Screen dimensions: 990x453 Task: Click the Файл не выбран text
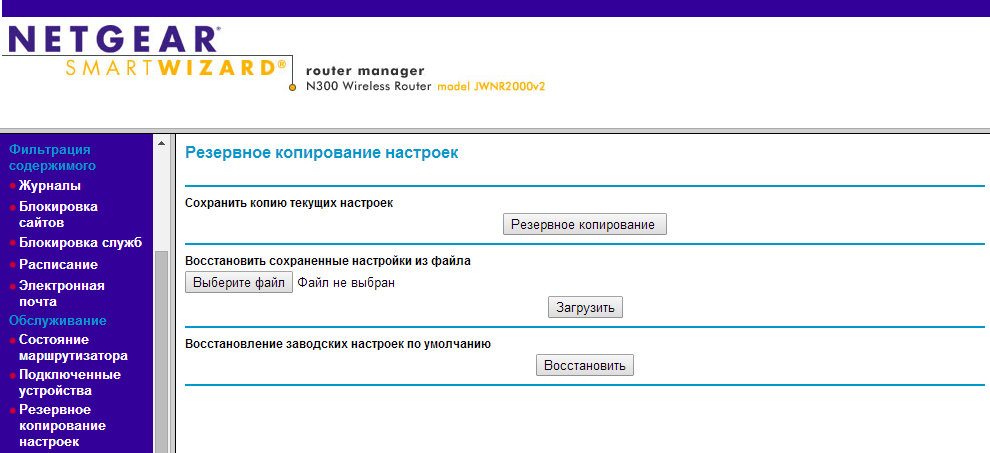[x=346, y=282]
